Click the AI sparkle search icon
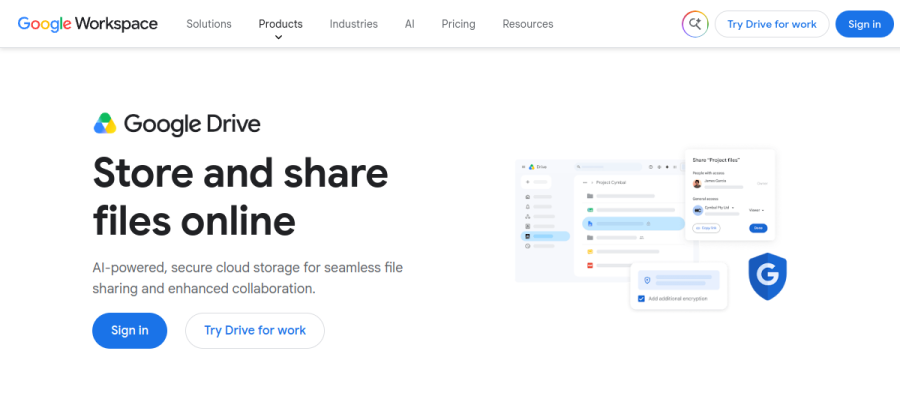Screen dimensions: 900x420 click(x=695, y=24)
